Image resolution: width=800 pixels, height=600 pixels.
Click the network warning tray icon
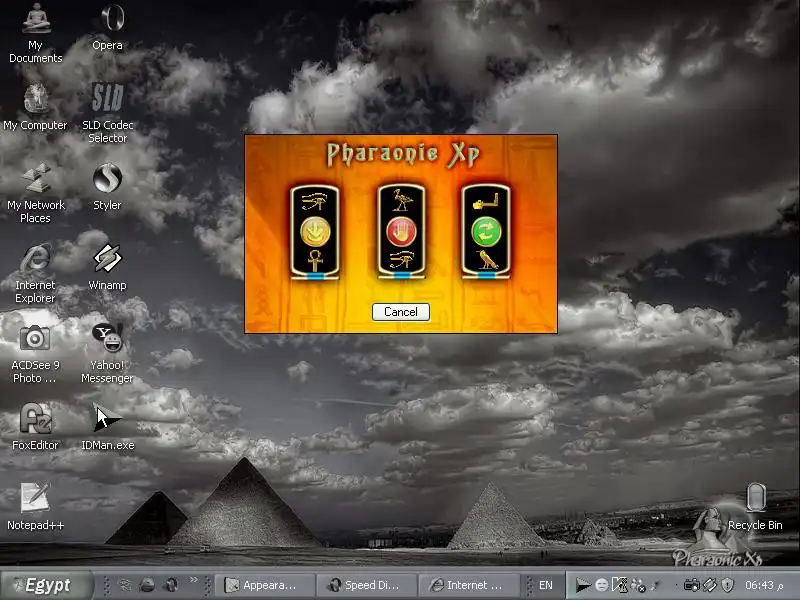click(638, 585)
